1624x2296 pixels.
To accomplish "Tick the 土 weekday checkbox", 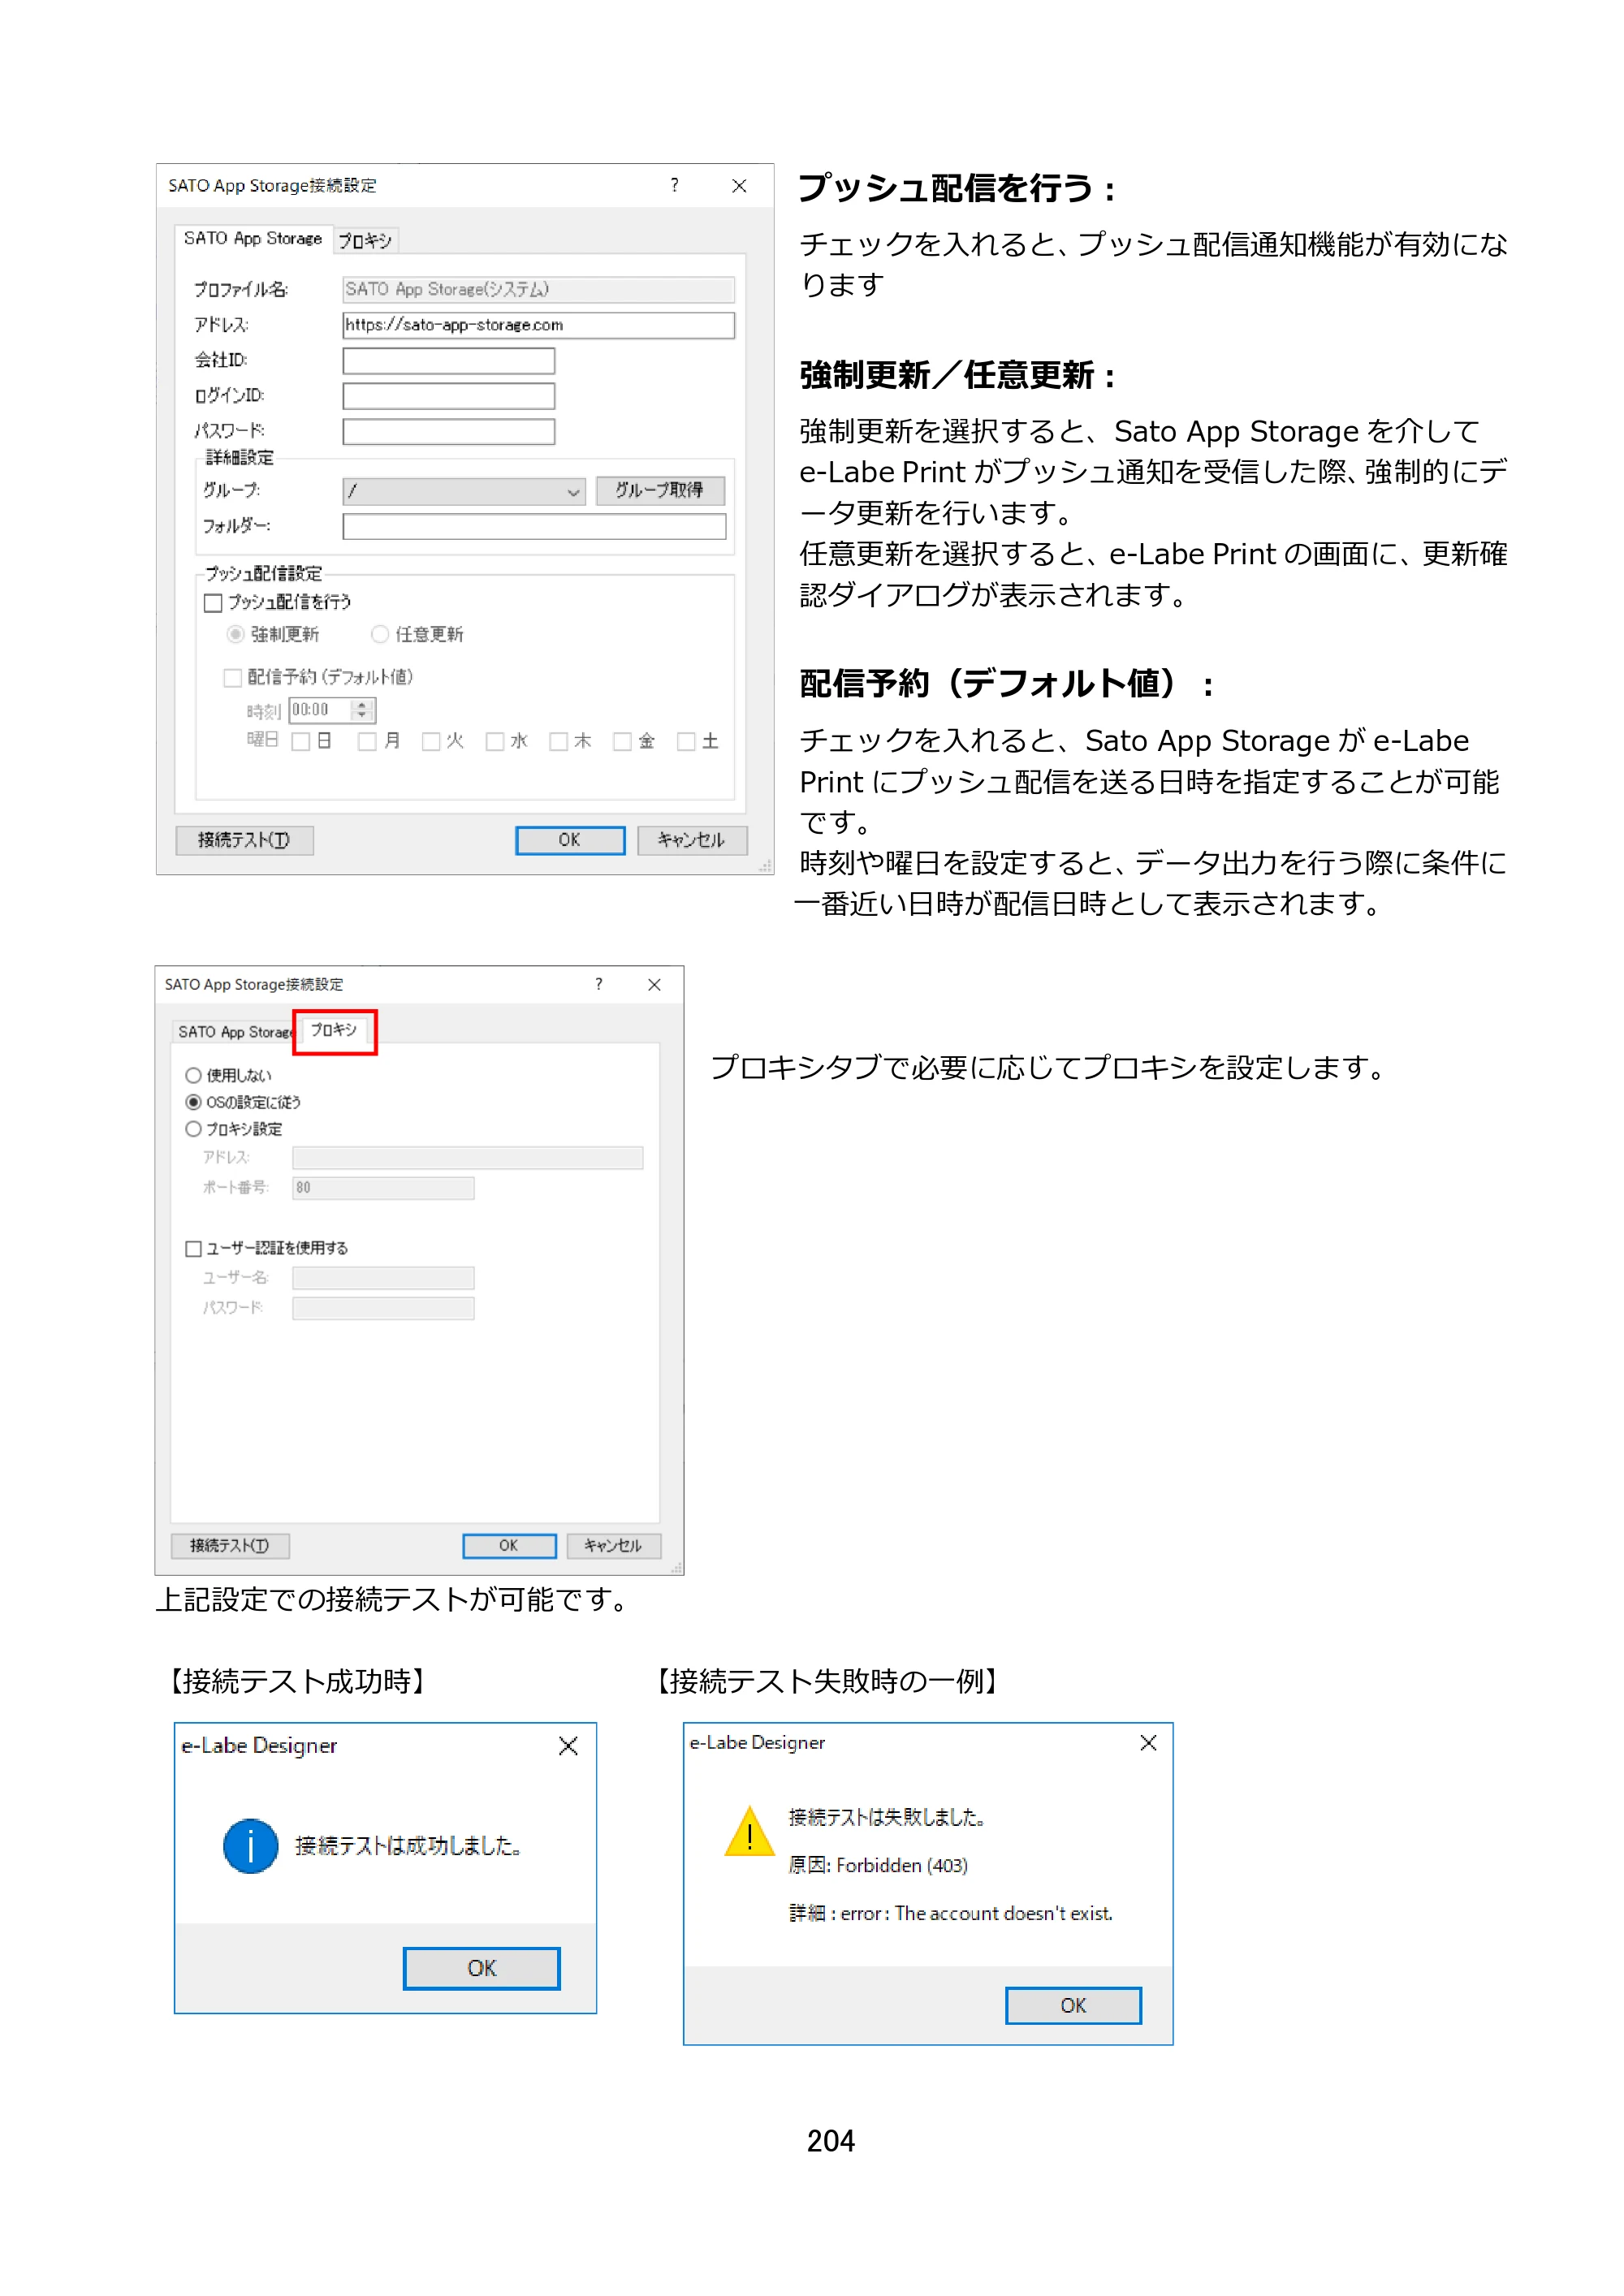I will pos(686,741).
